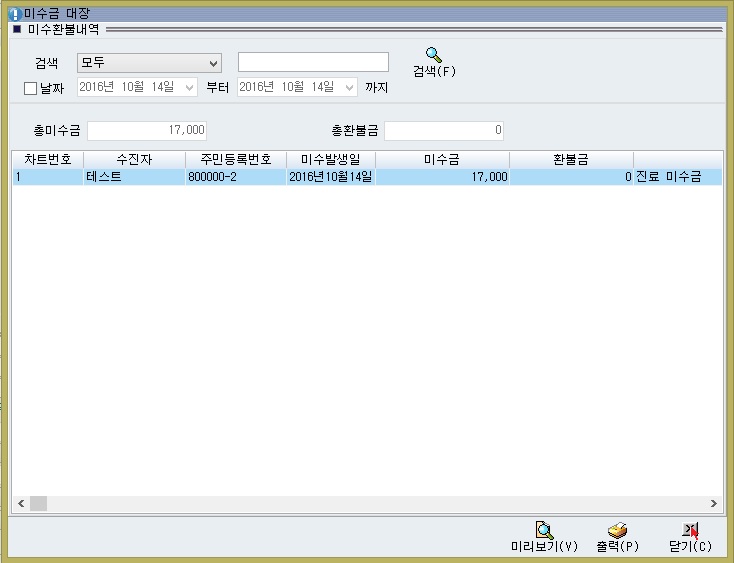This screenshot has height=563, width=734.
Task: Select the 테스트 patient row
Action: tap(133, 177)
